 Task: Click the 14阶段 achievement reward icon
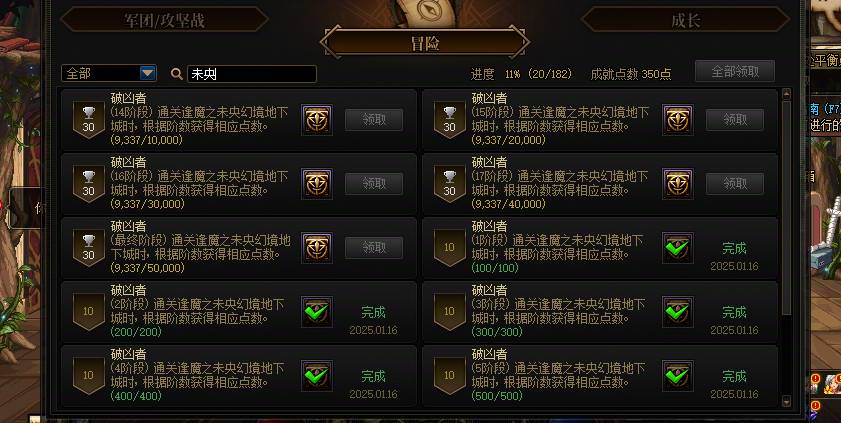coord(316,120)
